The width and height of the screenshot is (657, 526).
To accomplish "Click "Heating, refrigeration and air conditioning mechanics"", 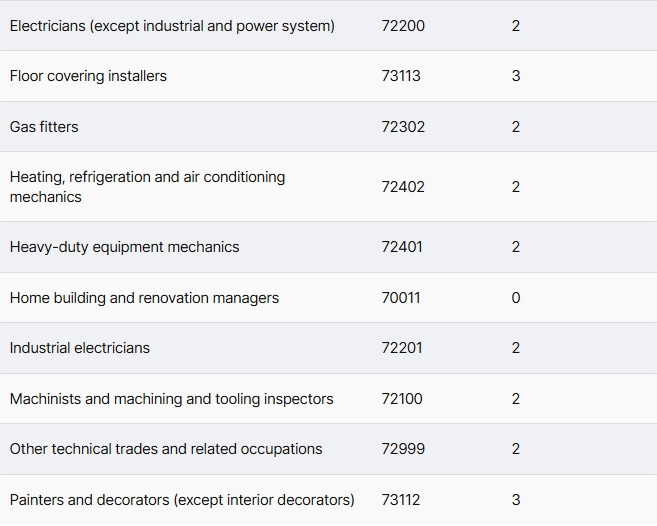I will (x=147, y=187).
